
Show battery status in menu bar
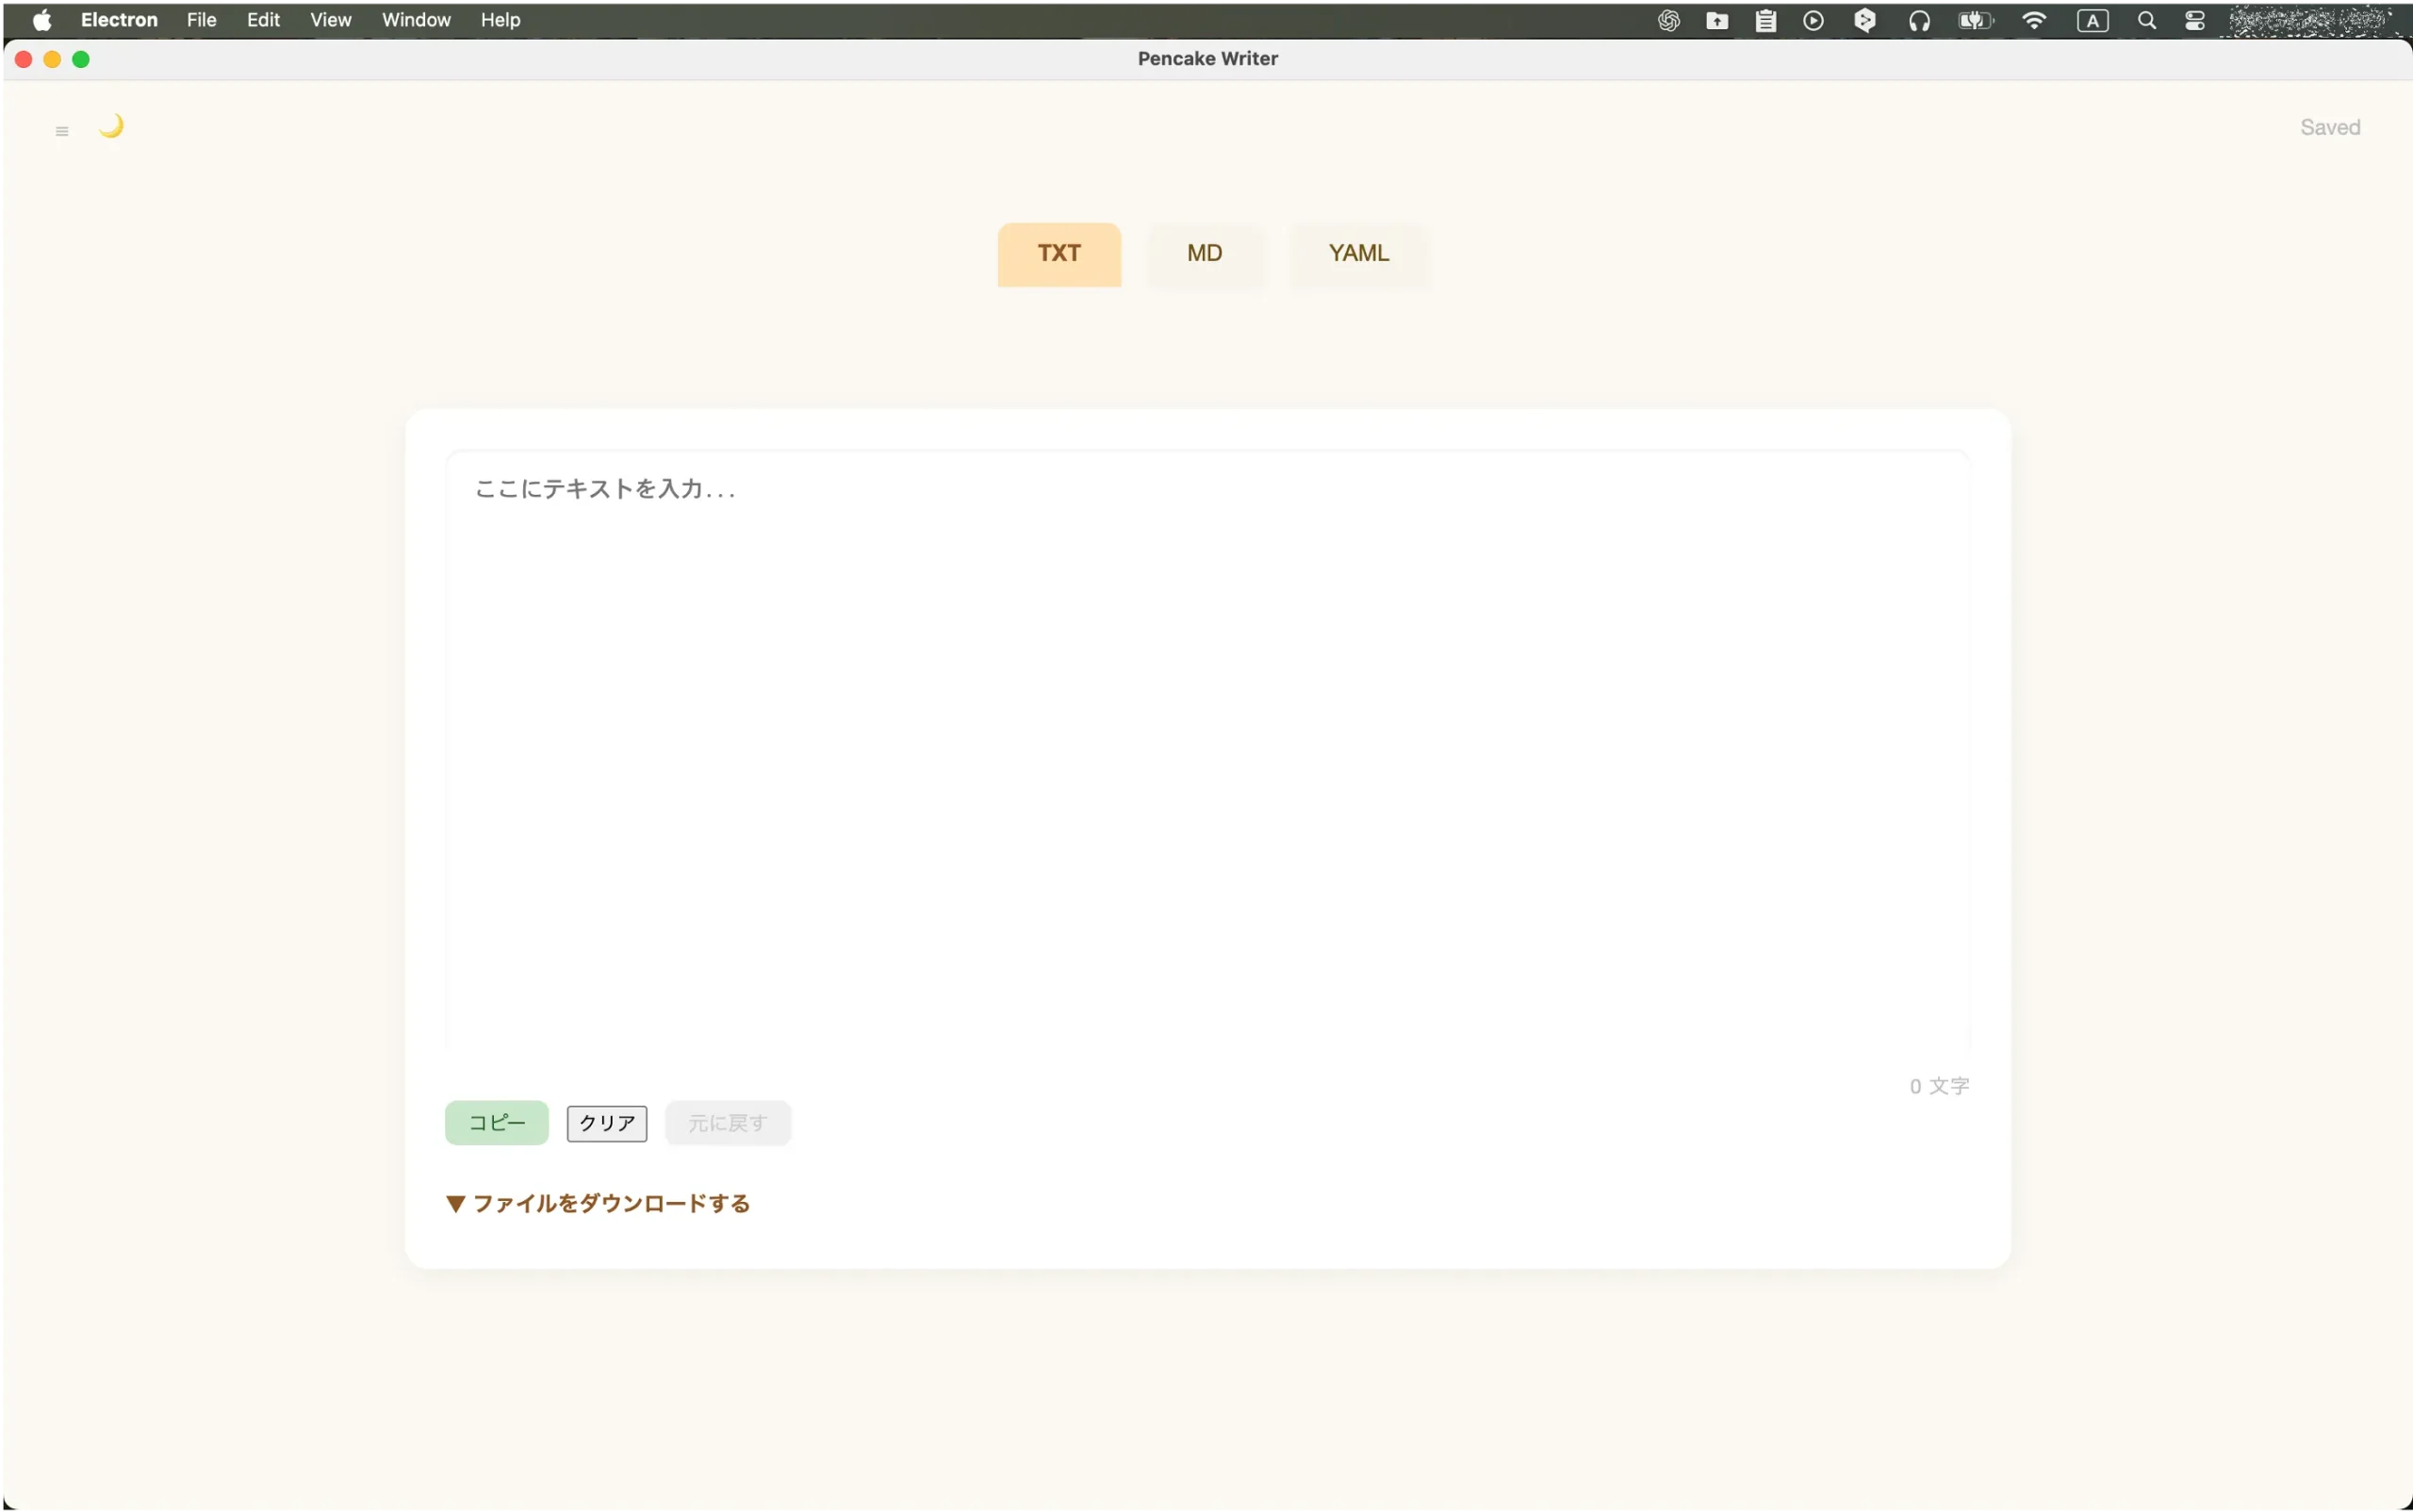[1975, 20]
